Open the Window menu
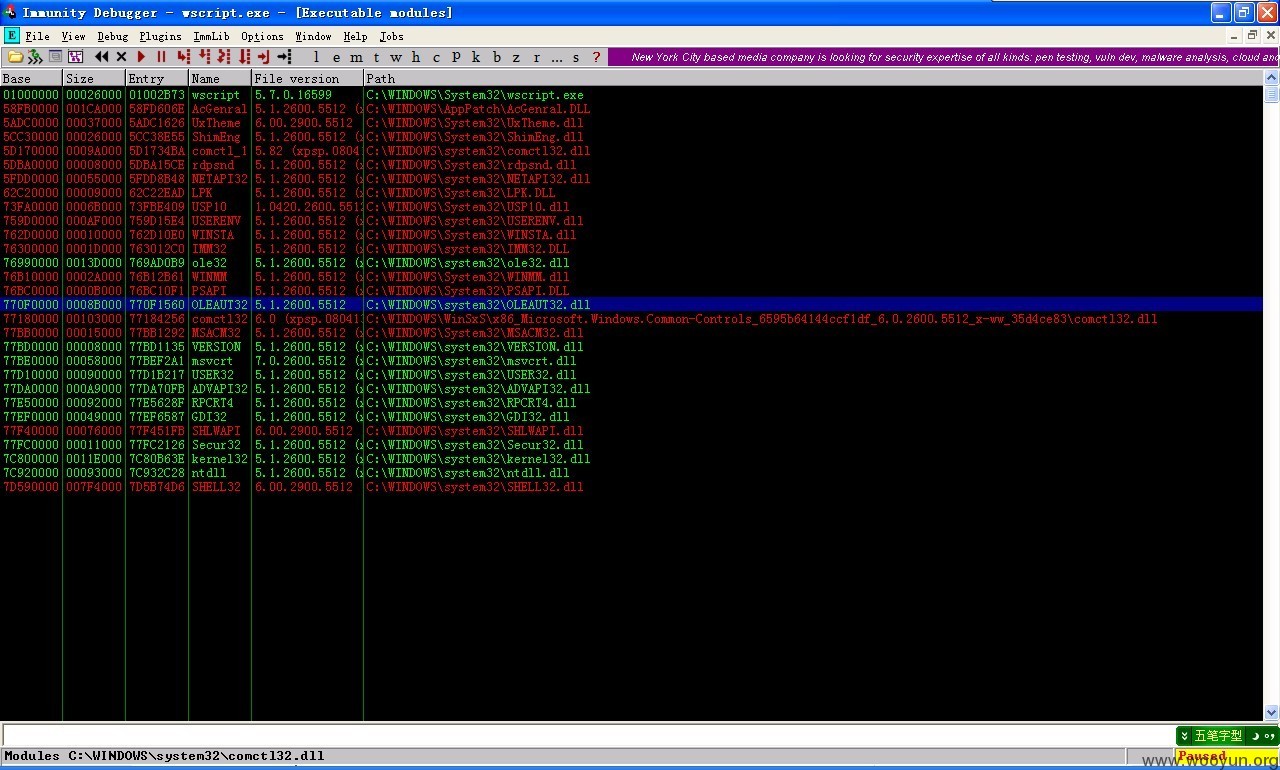 tap(313, 36)
